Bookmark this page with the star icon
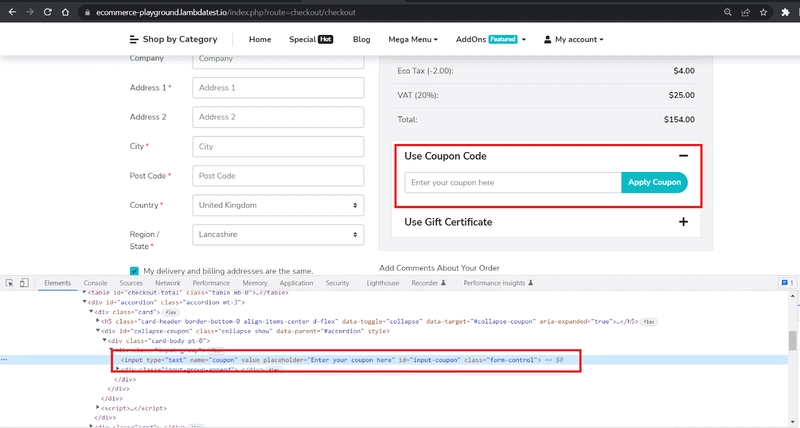Viewport: 800px width, 428px height. (763, 12)
